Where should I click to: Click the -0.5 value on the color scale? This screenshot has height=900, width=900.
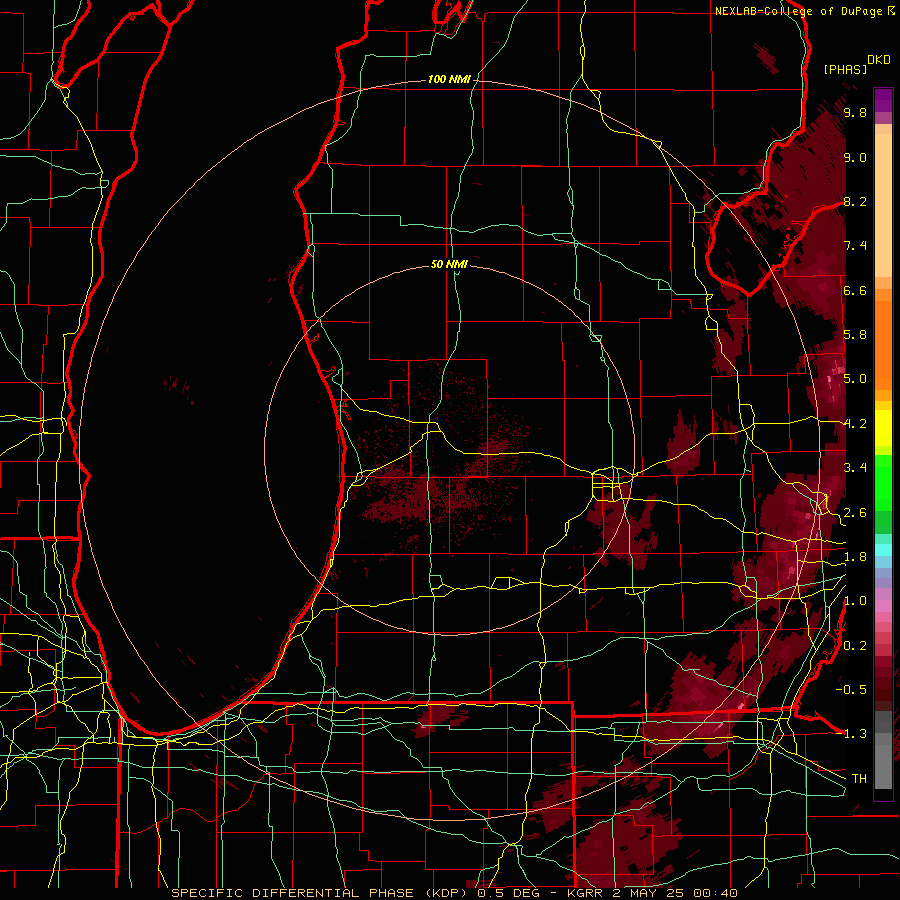coord(851,690)
